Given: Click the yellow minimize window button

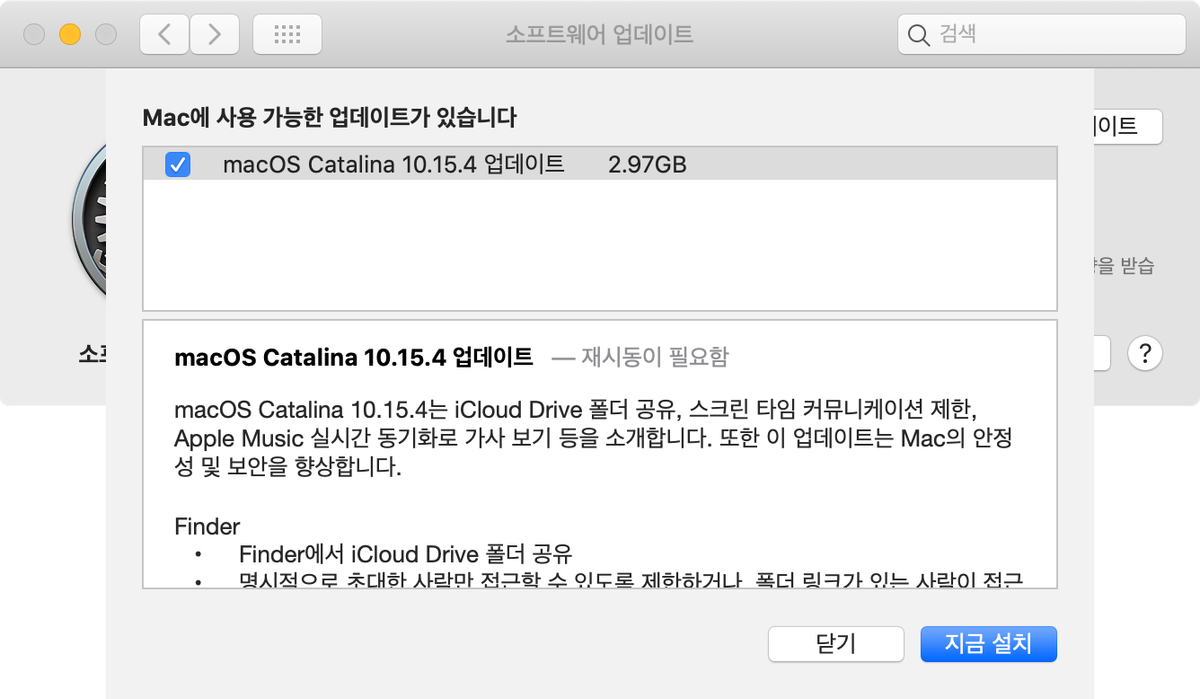Looking at the screenshot, I should [70, 35].
